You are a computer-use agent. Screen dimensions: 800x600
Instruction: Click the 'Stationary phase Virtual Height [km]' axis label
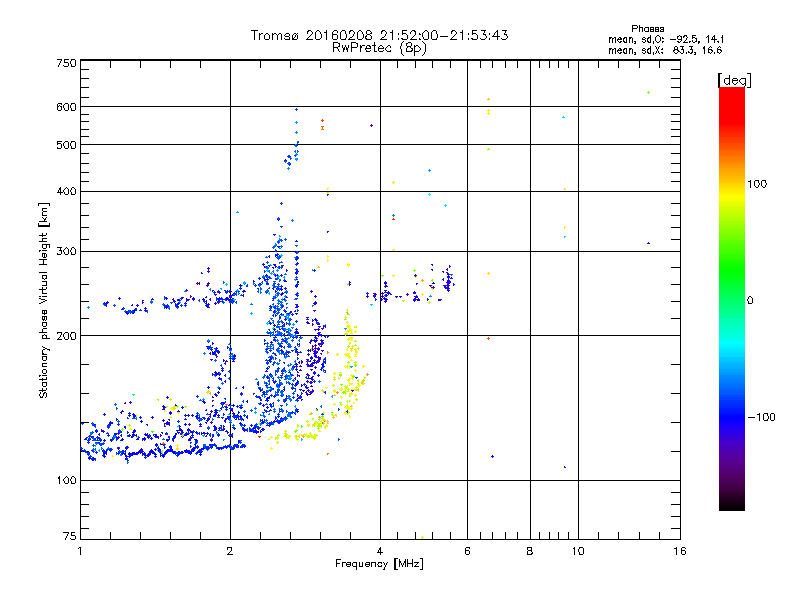(43, 301)
